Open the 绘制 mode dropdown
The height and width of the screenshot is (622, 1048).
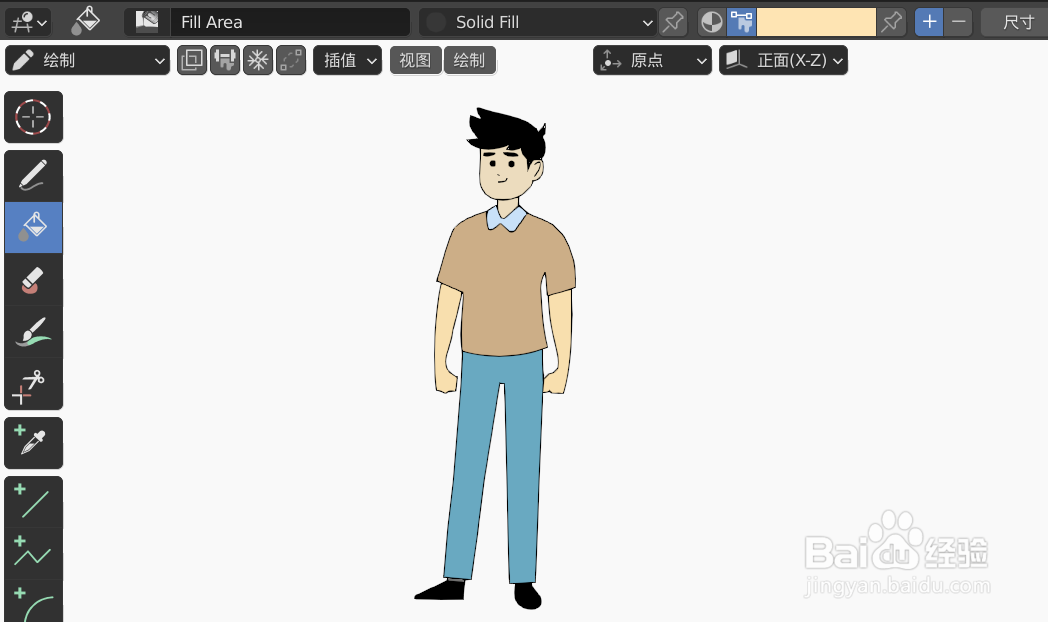click(88, 60)
